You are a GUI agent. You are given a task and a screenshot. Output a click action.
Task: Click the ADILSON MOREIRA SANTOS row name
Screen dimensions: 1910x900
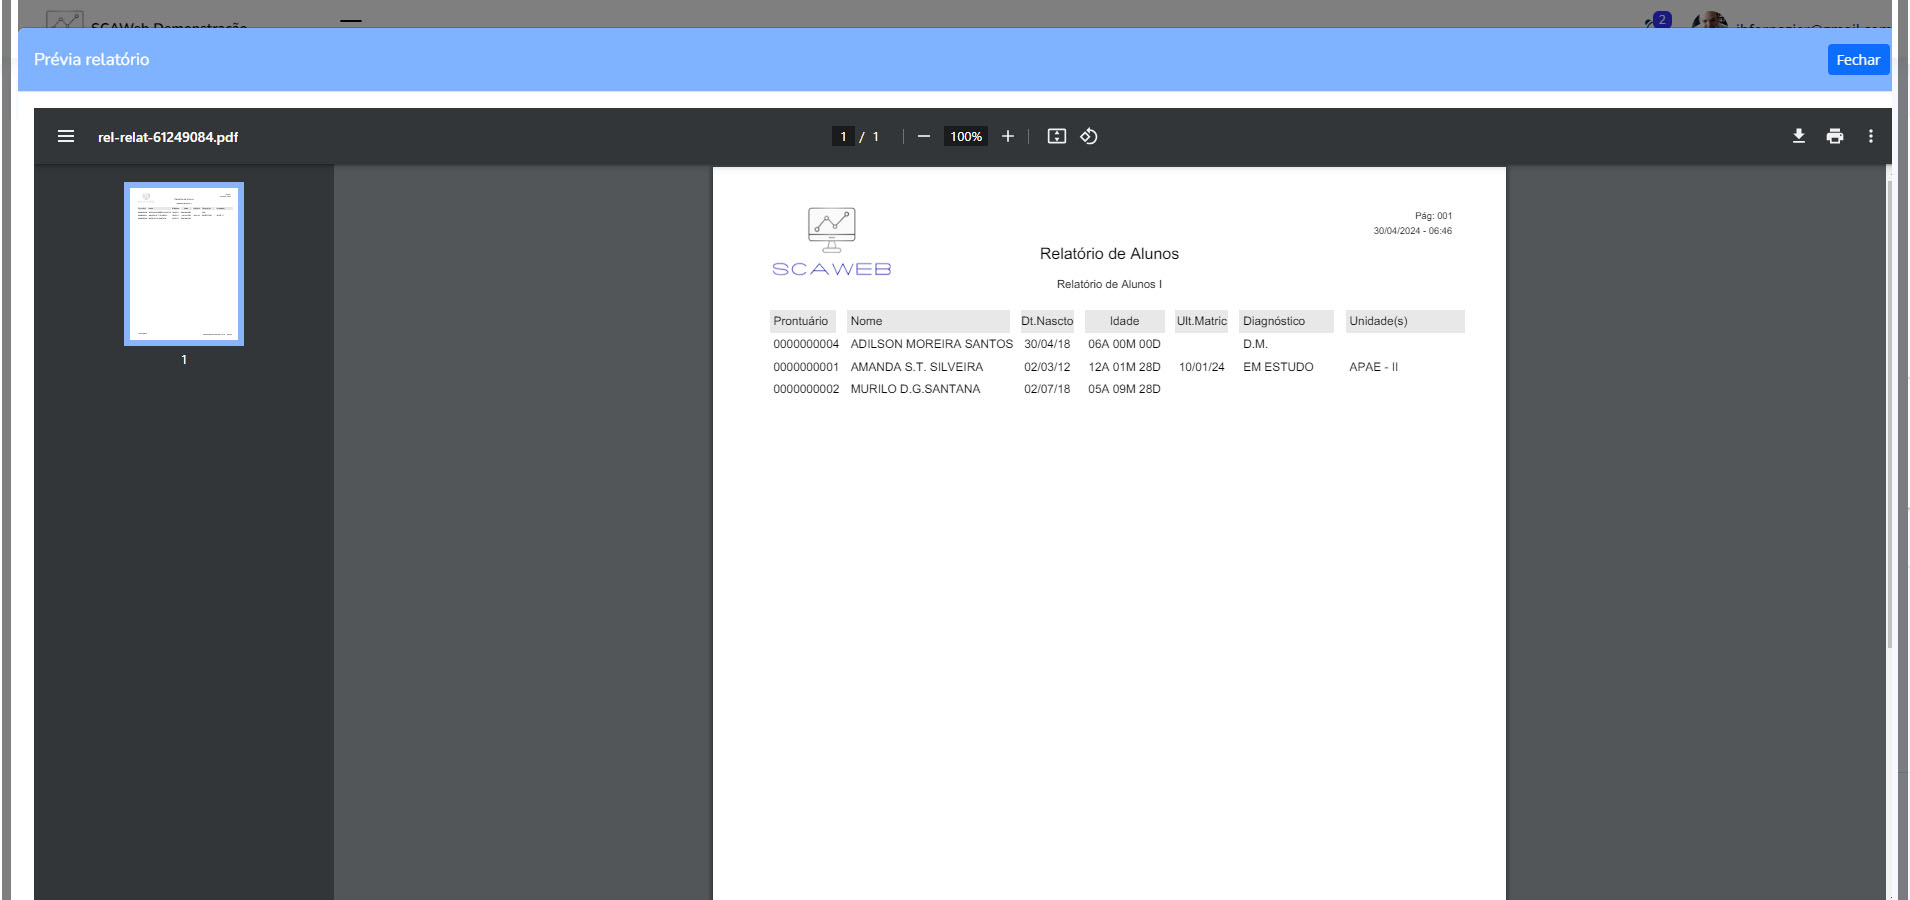931,344
